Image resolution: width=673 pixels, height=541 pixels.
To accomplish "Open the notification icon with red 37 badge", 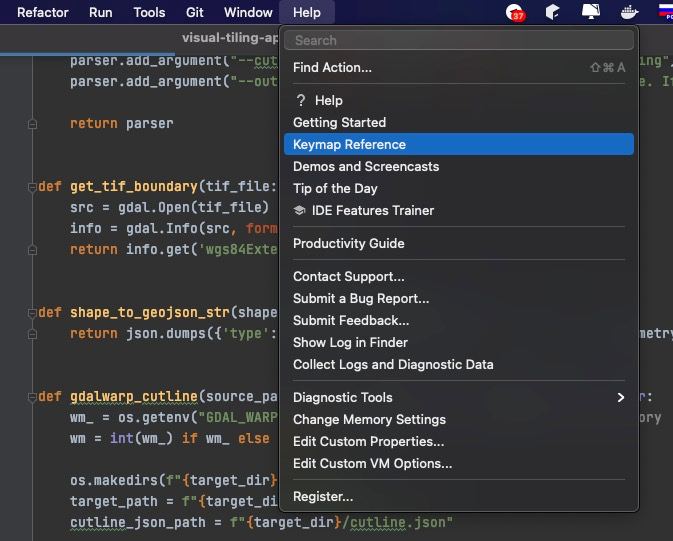I will click(515, 12).
